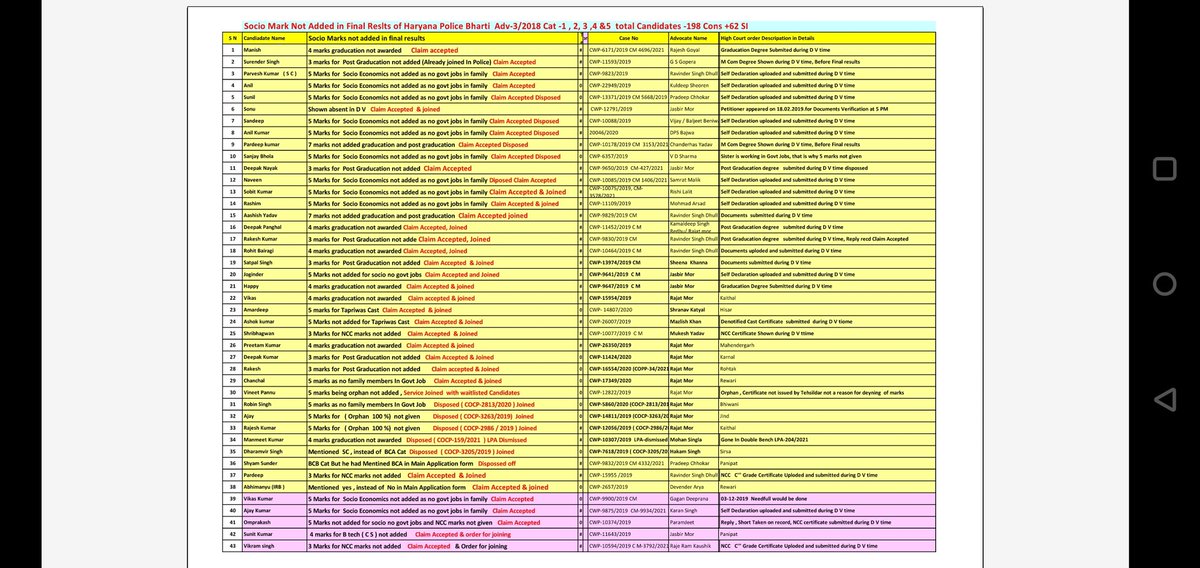This screenshot has height=568, width=1200.
Task: Select candidate name 'Parvesh Kumar ( S C )'
Action: 271,73
